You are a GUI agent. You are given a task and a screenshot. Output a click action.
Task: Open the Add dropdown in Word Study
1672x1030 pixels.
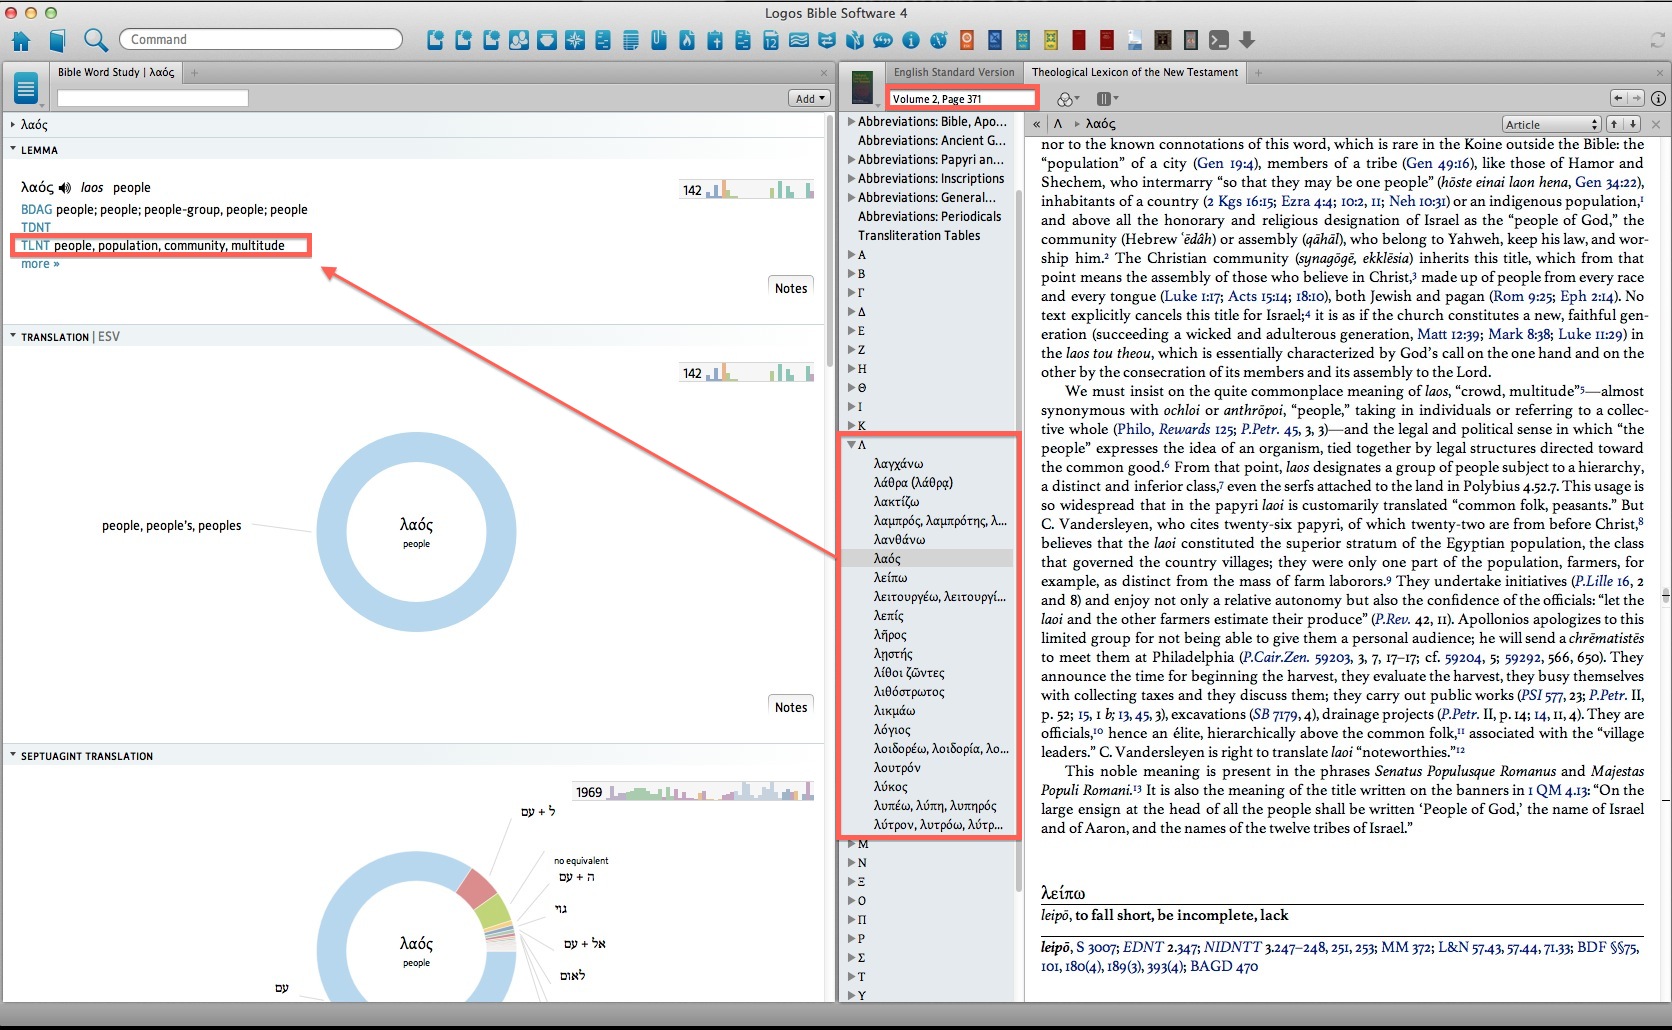pyautogui.click(x=809, y=98)
